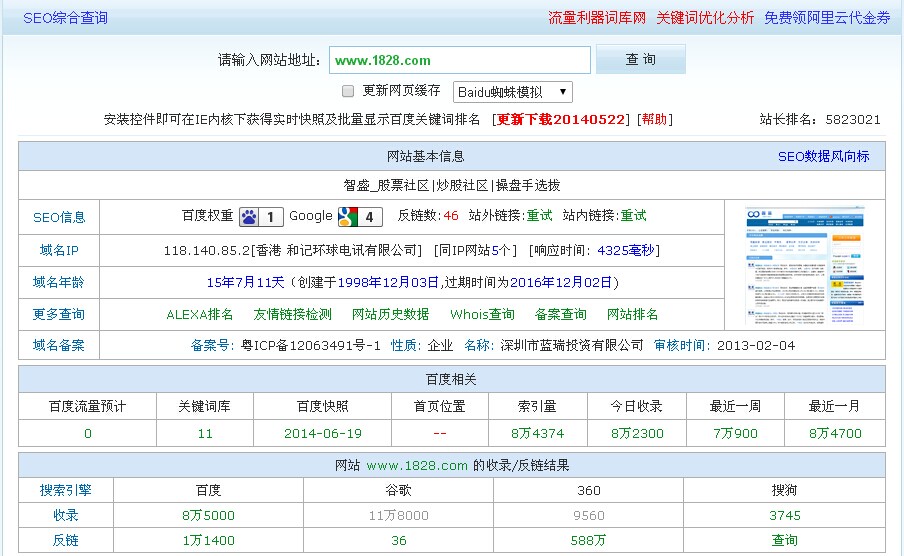
Task: Click the Baidu paw weight icon
Action: coord(261,217)
